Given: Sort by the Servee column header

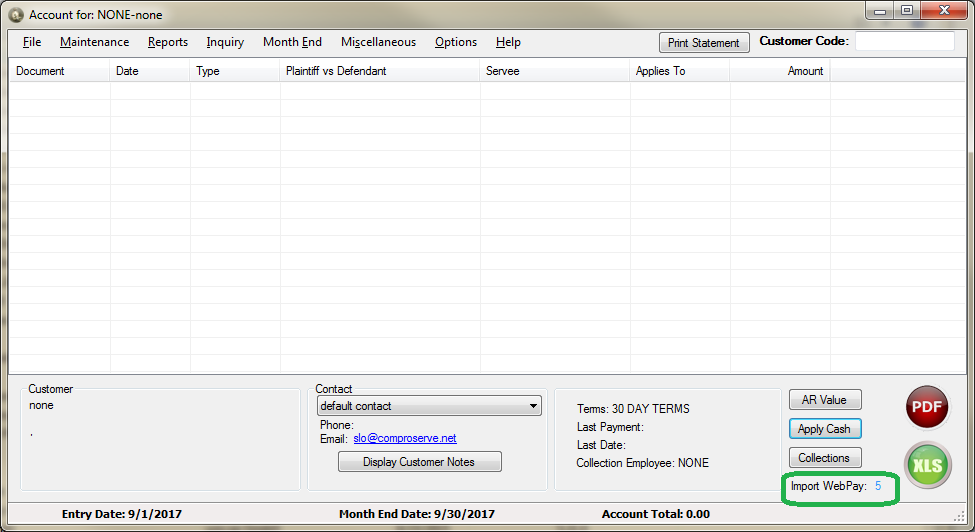Looking at the screenshot, I should [x=555, y=71].
